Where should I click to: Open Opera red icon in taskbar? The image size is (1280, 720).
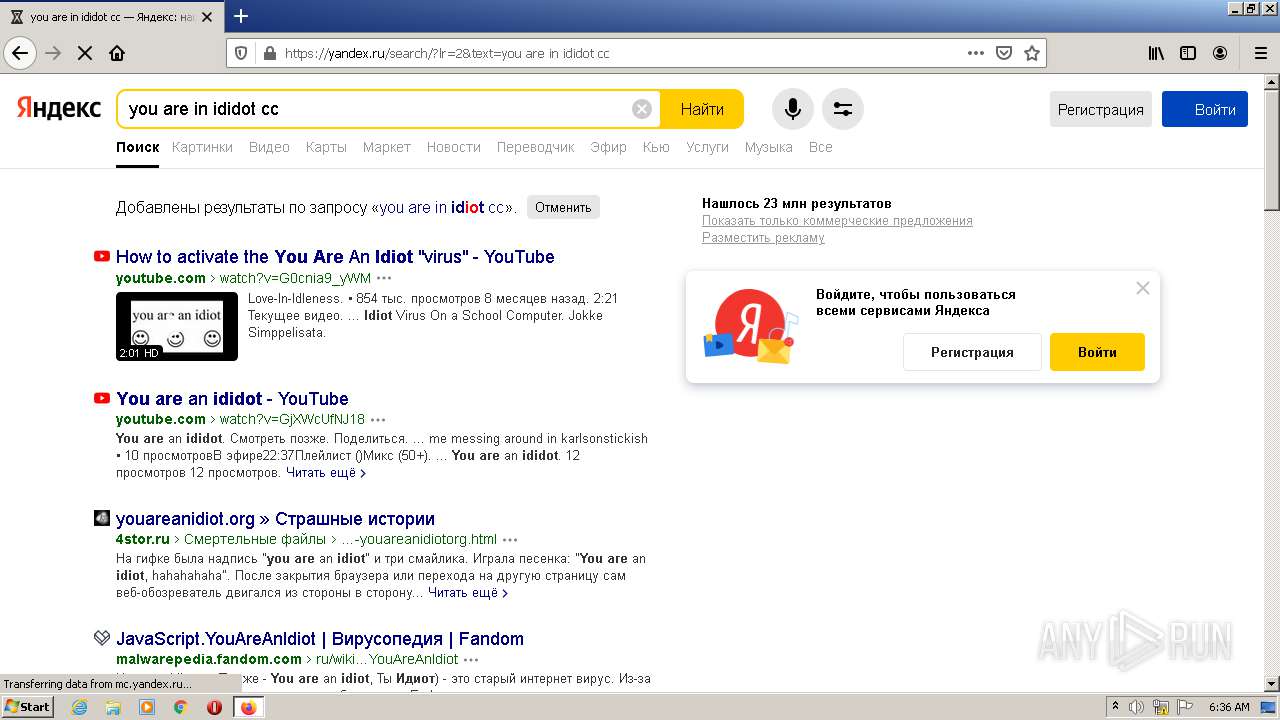tap(214, 707)
